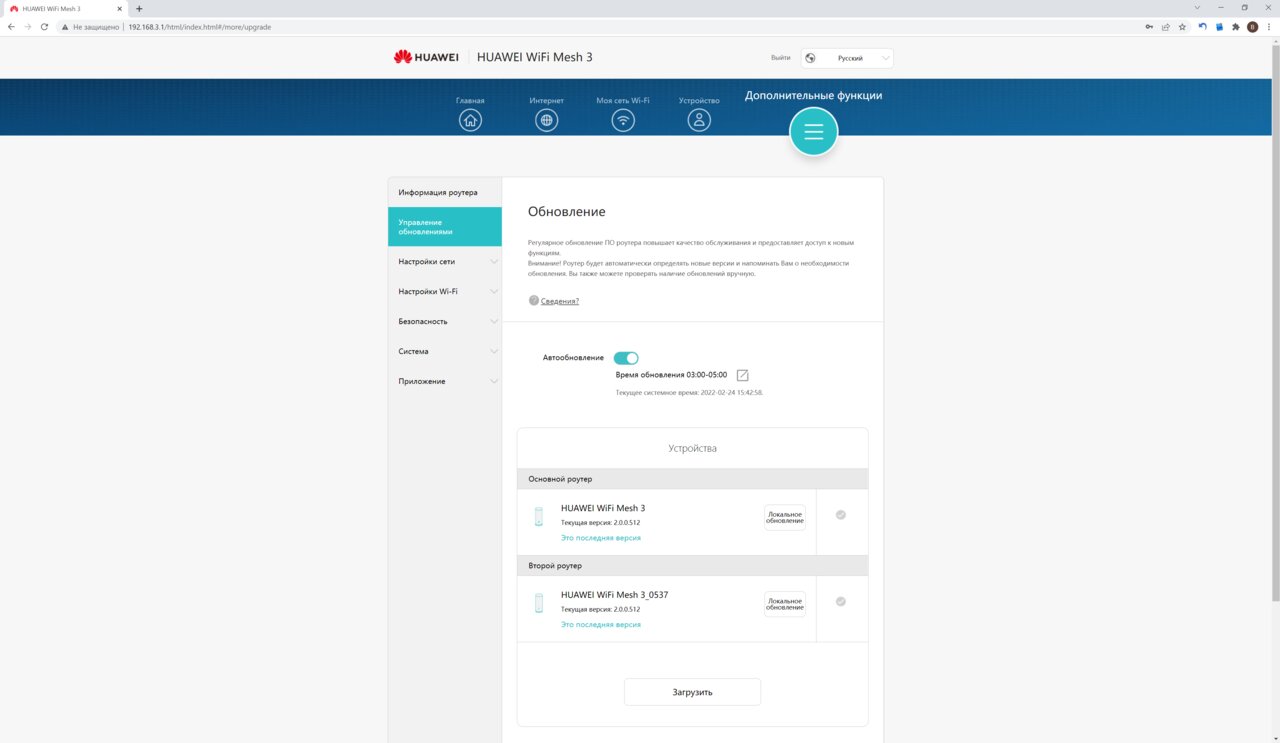Image resolution: width=1280 pixels, height=743 pixels.
Task: Click the Время обновления 03:00-05:00 text
Action: point(671,374)
